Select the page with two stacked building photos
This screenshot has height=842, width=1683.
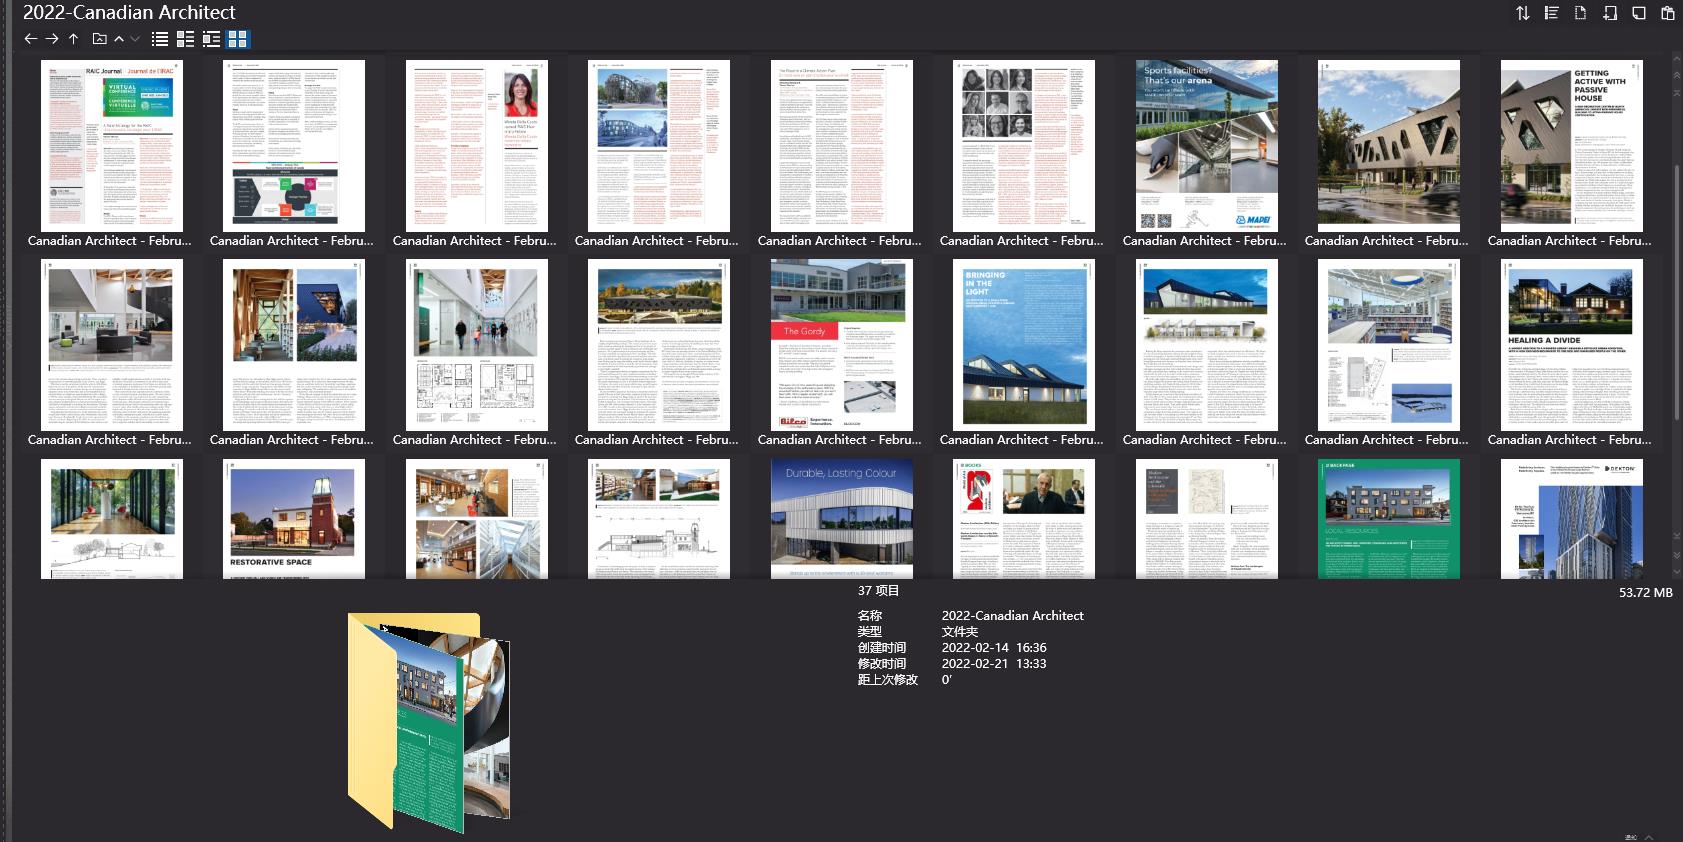tap(658, 146)
